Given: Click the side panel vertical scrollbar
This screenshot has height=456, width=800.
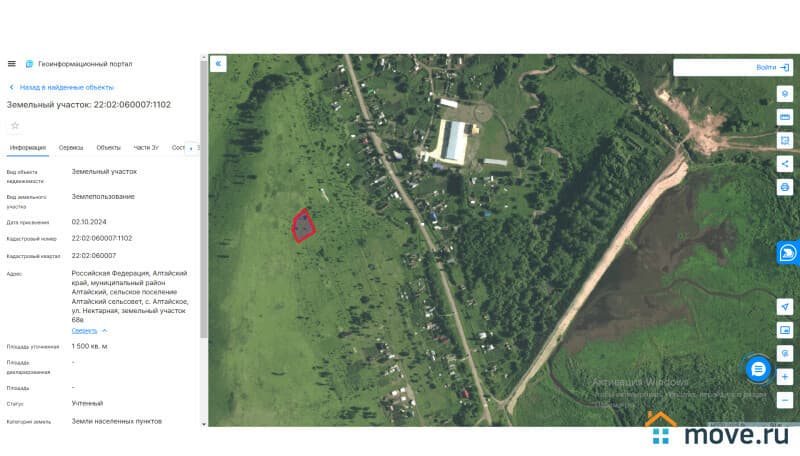Looking at the screenshot, I should (204, 199).
